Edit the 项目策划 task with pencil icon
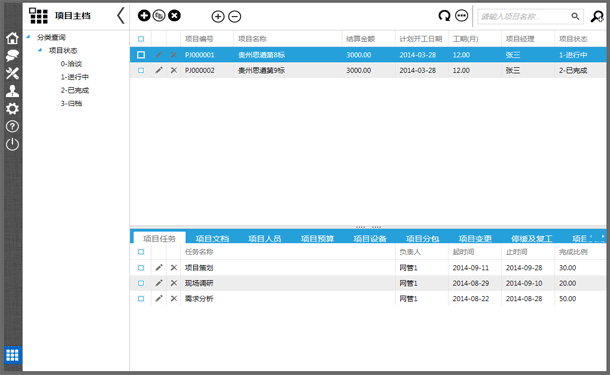 click(x=159, y=268)
